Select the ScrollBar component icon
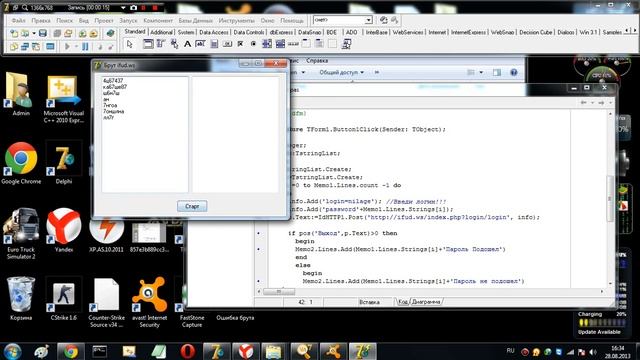The height and width of the screenshot is (360, 640). pyautogui.click(x=293, y=44)
